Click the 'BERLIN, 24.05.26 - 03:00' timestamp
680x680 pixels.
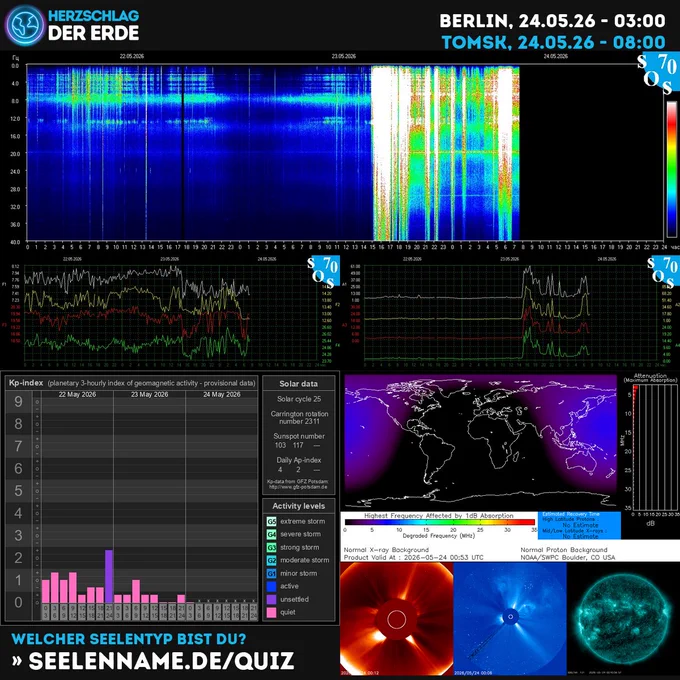click(552, 20)
